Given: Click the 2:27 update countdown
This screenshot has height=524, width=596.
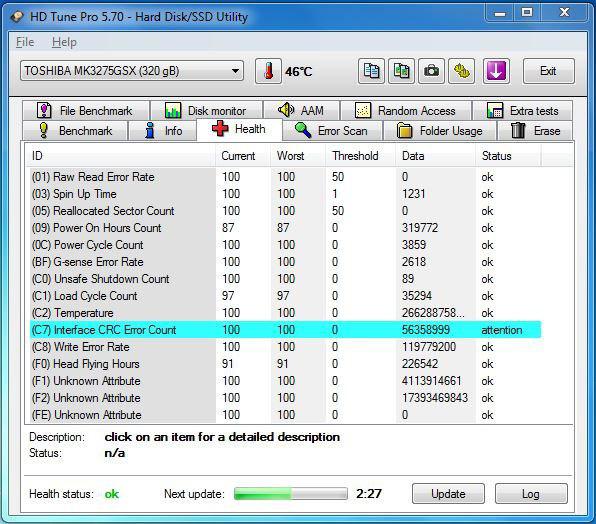Looking at the screenshot, I should [x=369, y=494].
